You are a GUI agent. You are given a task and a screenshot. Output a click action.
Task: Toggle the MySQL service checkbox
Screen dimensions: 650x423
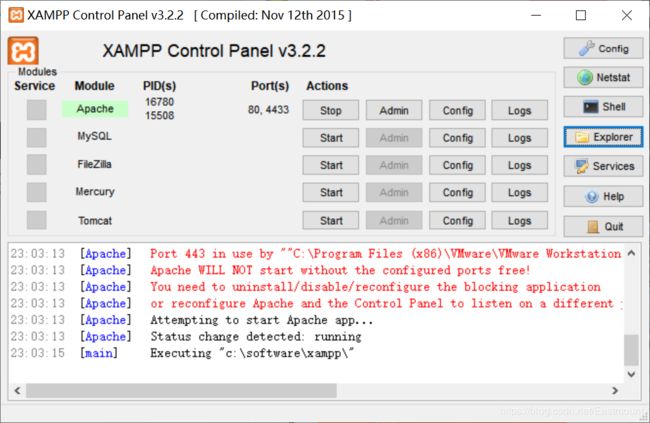pos(36,137)
